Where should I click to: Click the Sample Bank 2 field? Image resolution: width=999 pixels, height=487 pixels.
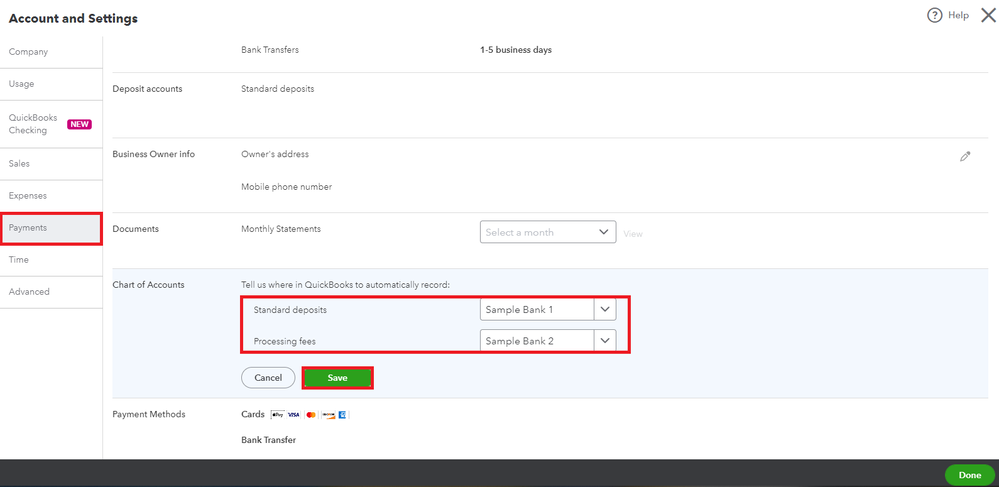[536, 341]
